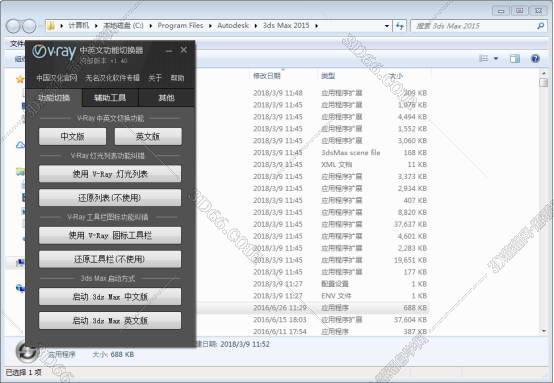
Task: Select the 功能切换 tab
Action: [54, 98]
